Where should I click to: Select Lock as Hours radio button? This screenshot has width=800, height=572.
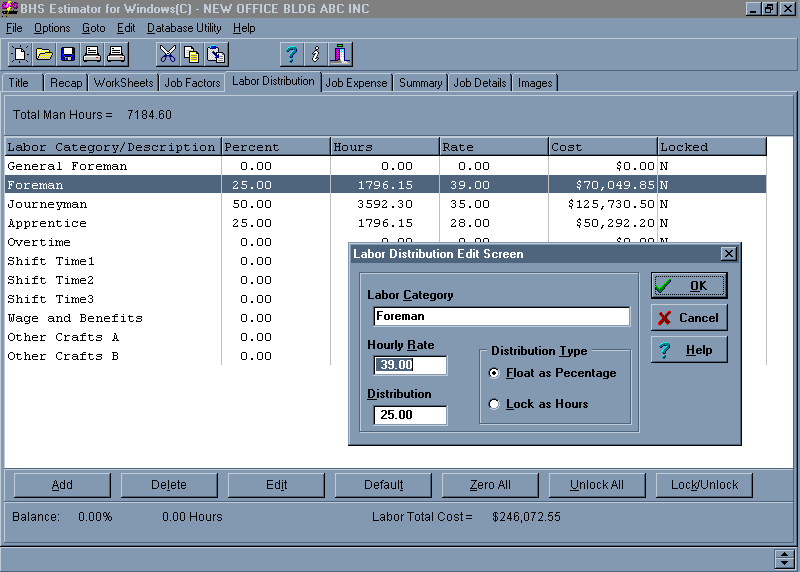pos(494,404)
